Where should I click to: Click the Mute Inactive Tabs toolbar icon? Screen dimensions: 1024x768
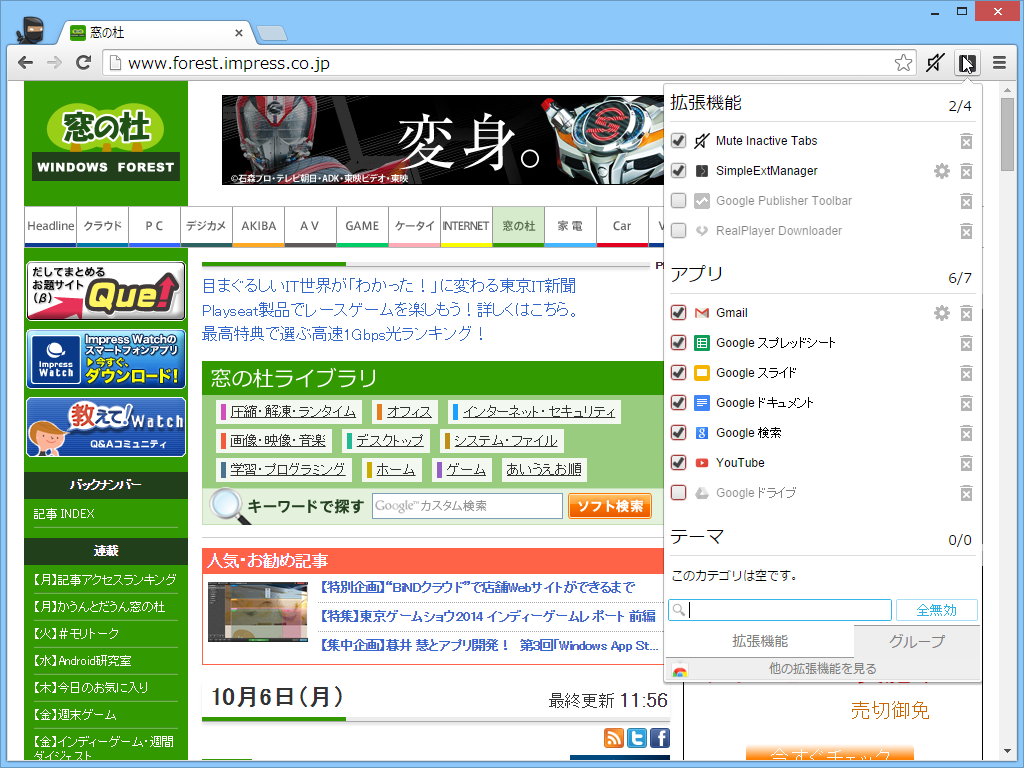(x=934, y=62)
